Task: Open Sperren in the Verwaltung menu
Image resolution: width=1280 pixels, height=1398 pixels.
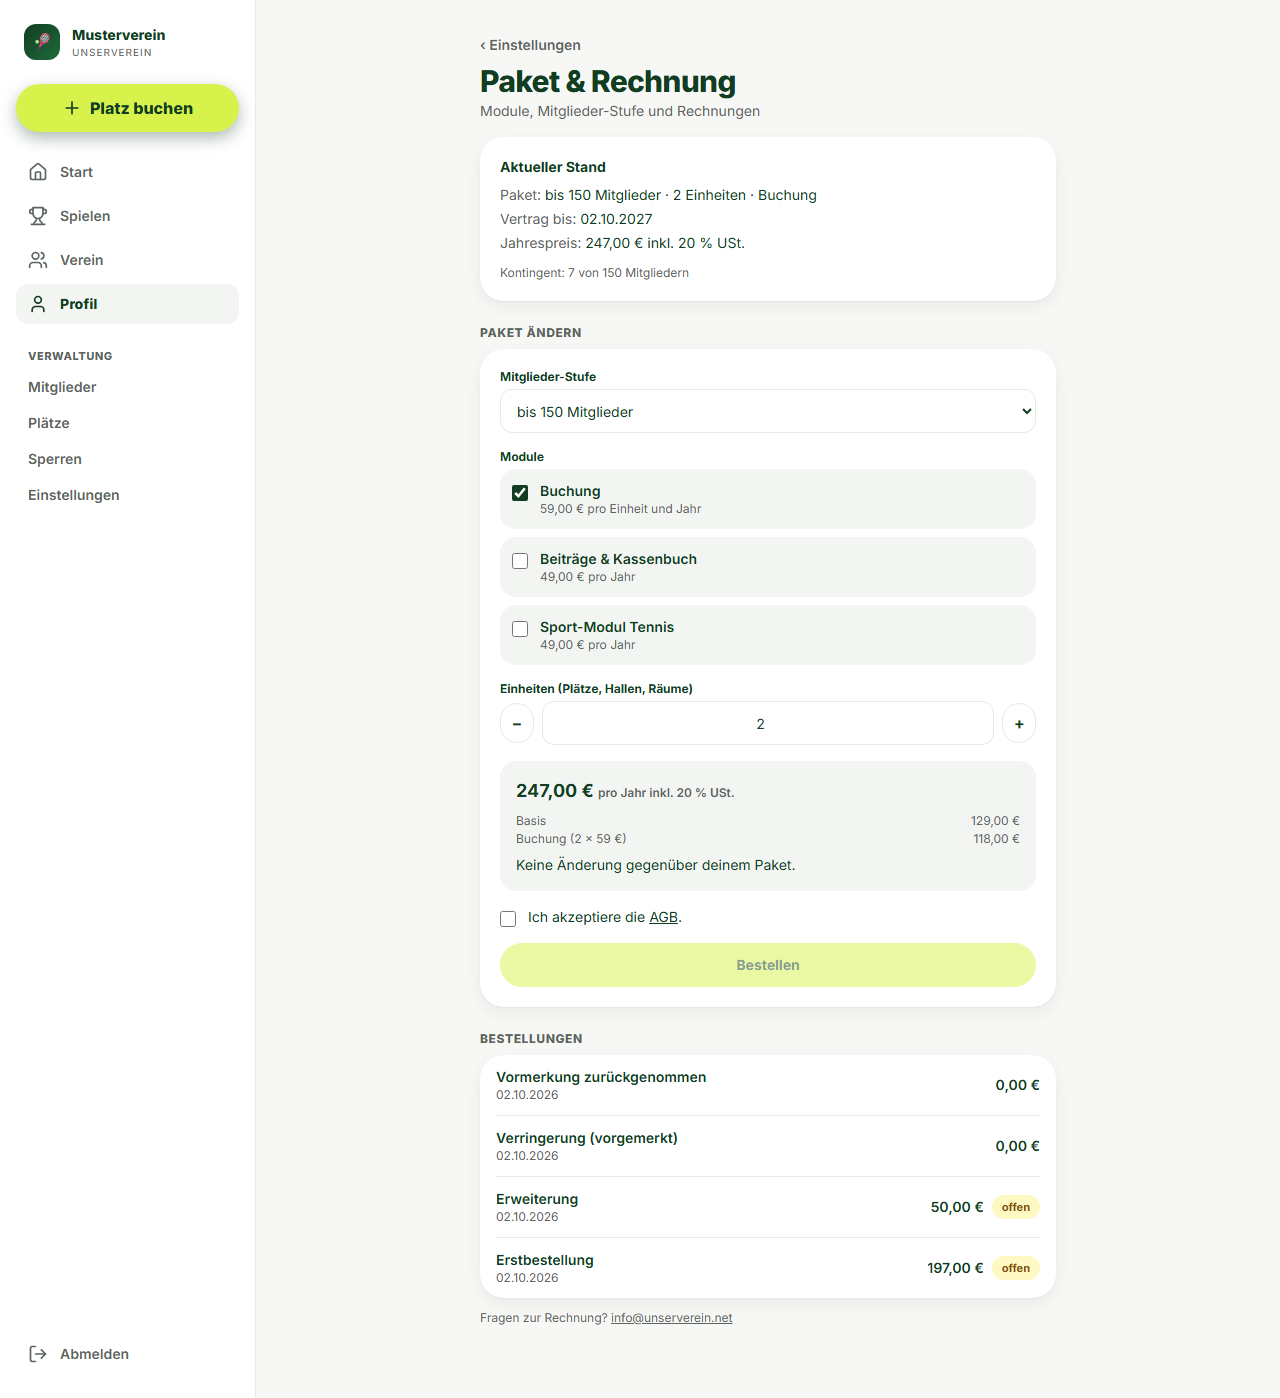Action: [x=55, y=459]
